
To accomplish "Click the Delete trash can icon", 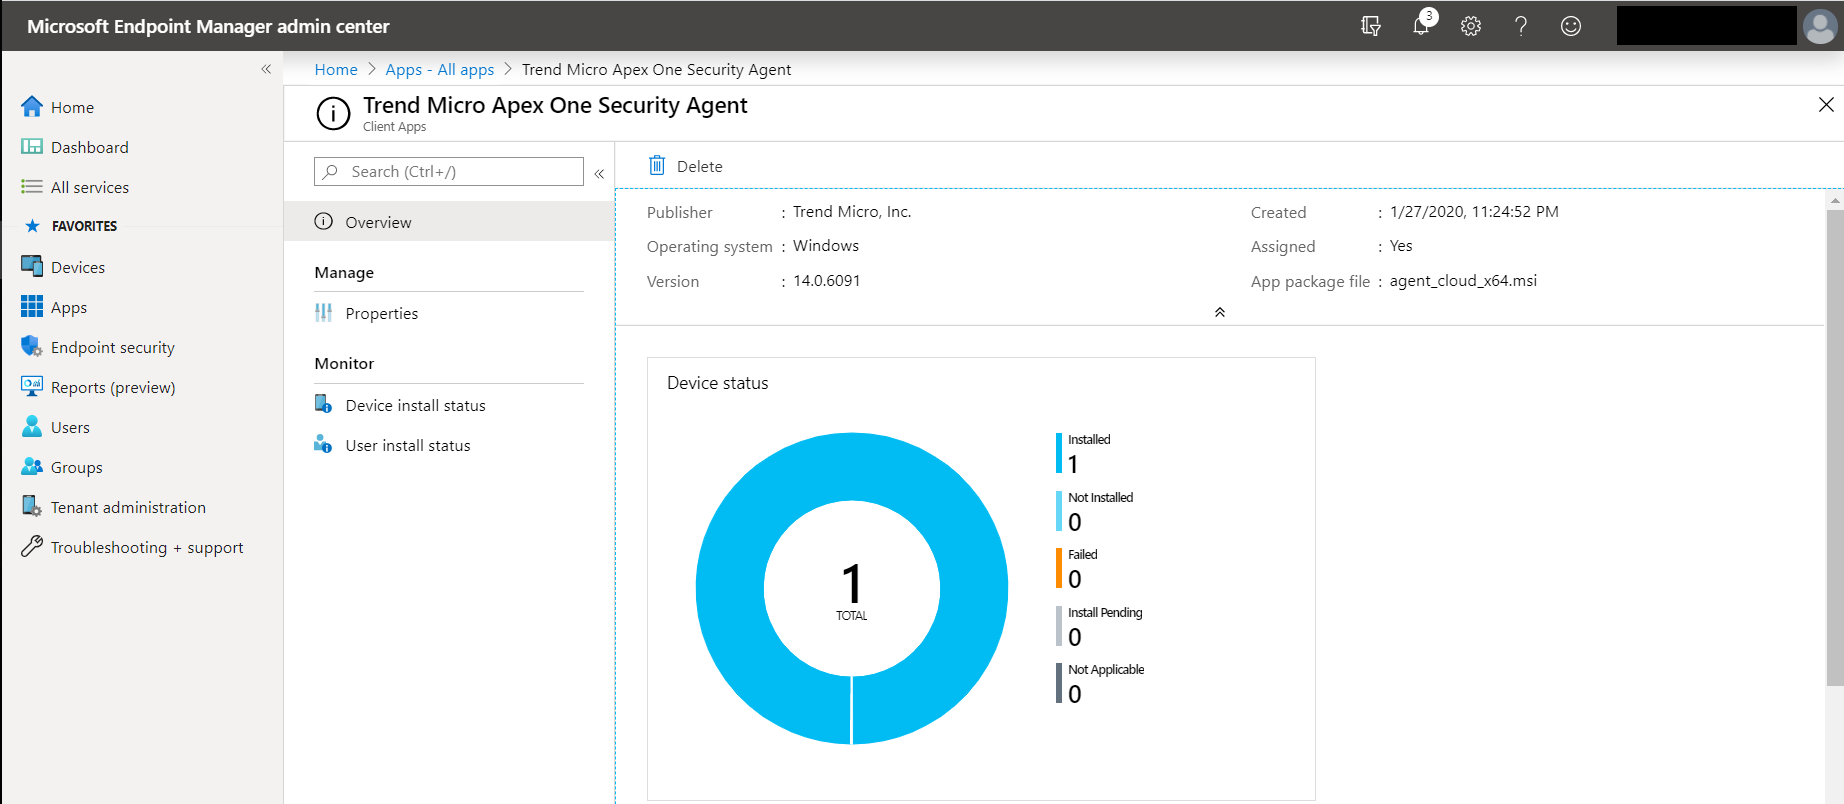I will 657,165.
